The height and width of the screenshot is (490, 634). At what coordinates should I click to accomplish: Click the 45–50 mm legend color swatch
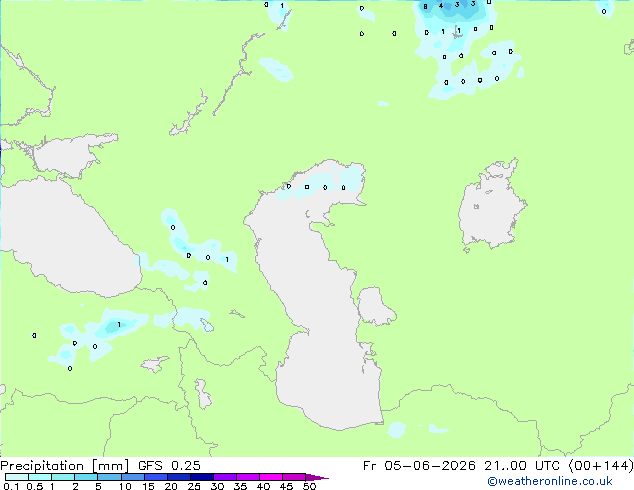coord(294,477)
